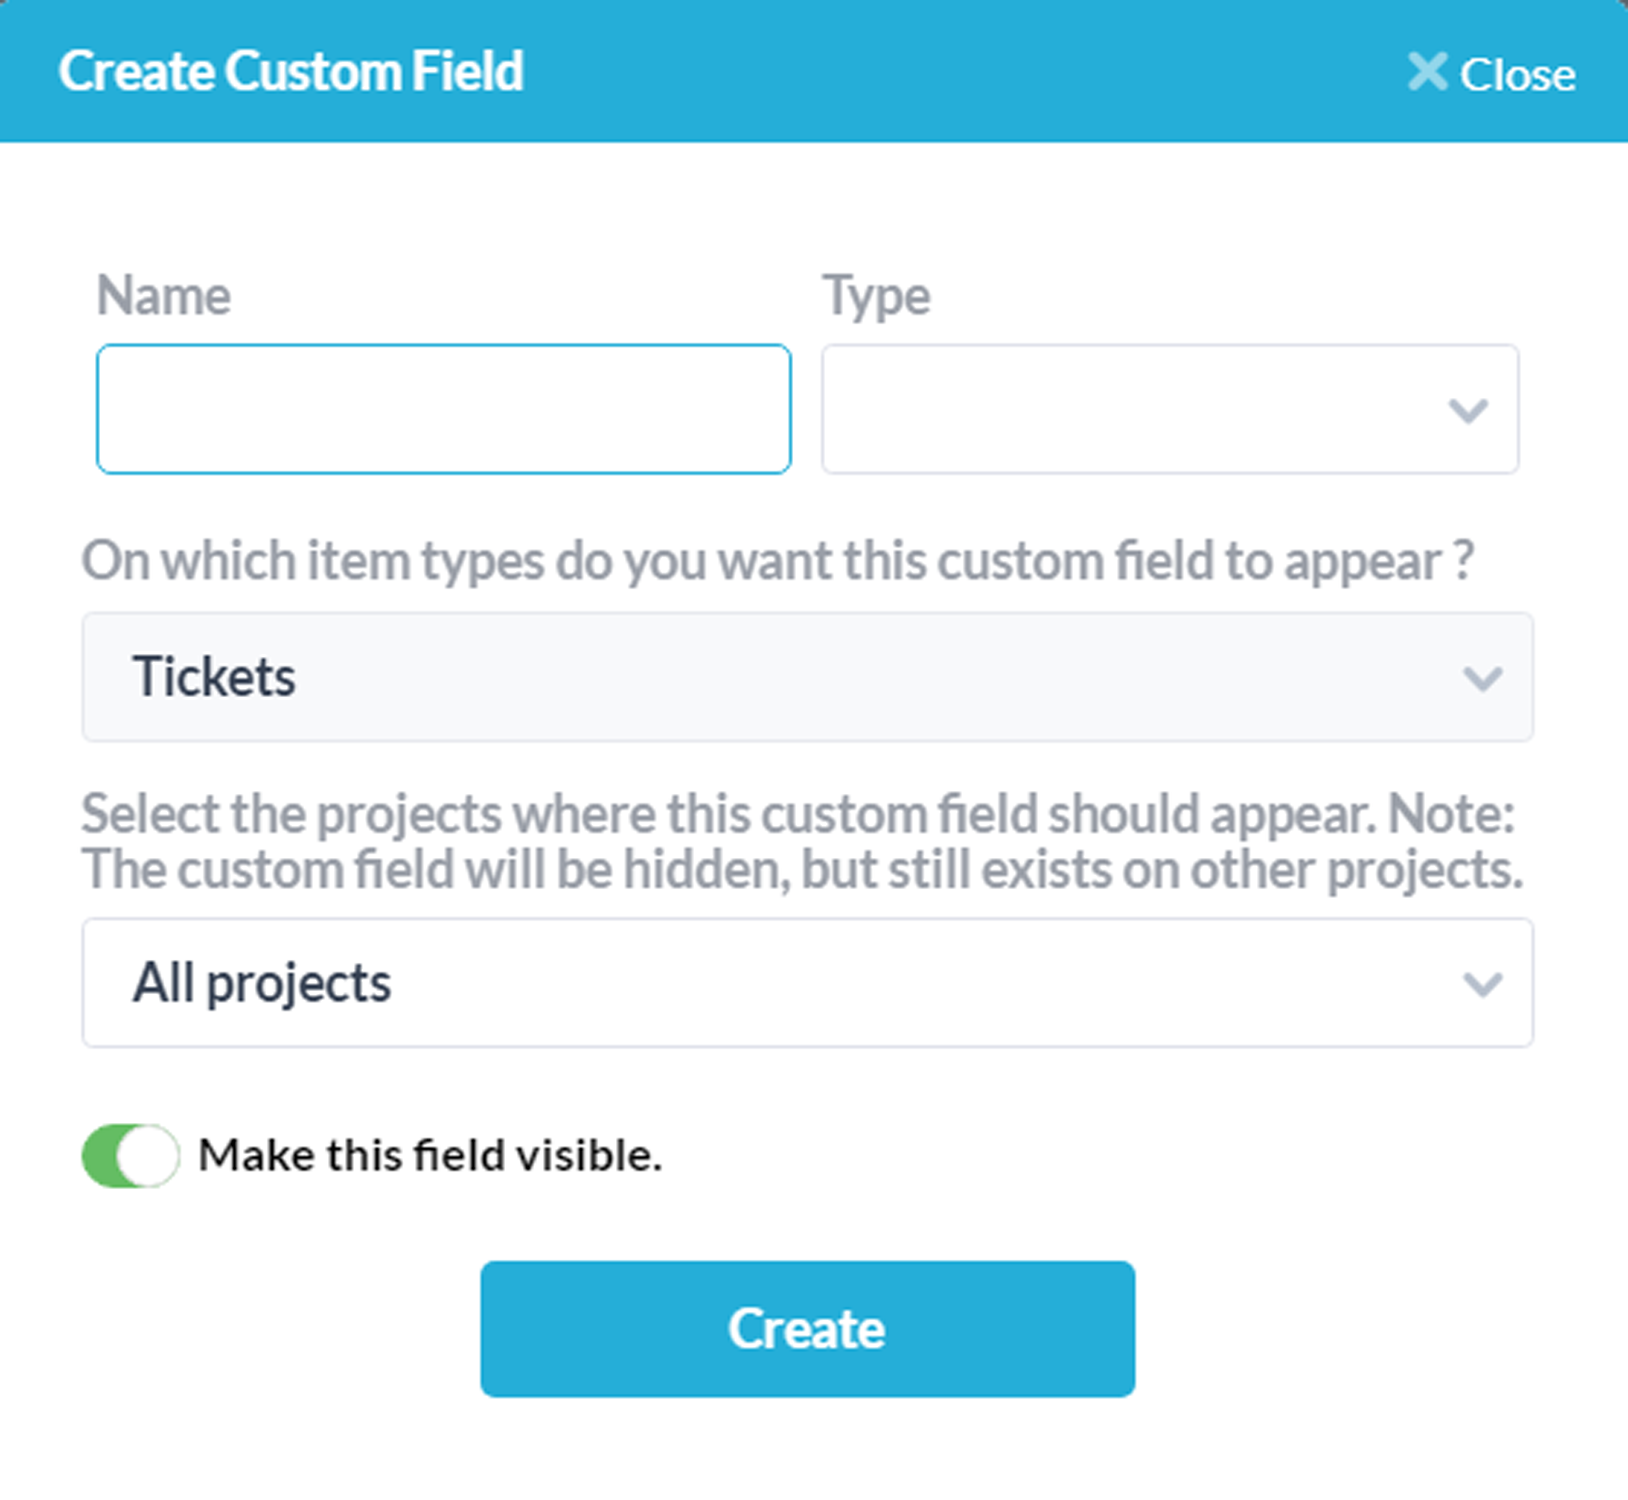Click the "Type" field label
The height and width of the screenshot is (1500, 1628).
click(876, 296)
